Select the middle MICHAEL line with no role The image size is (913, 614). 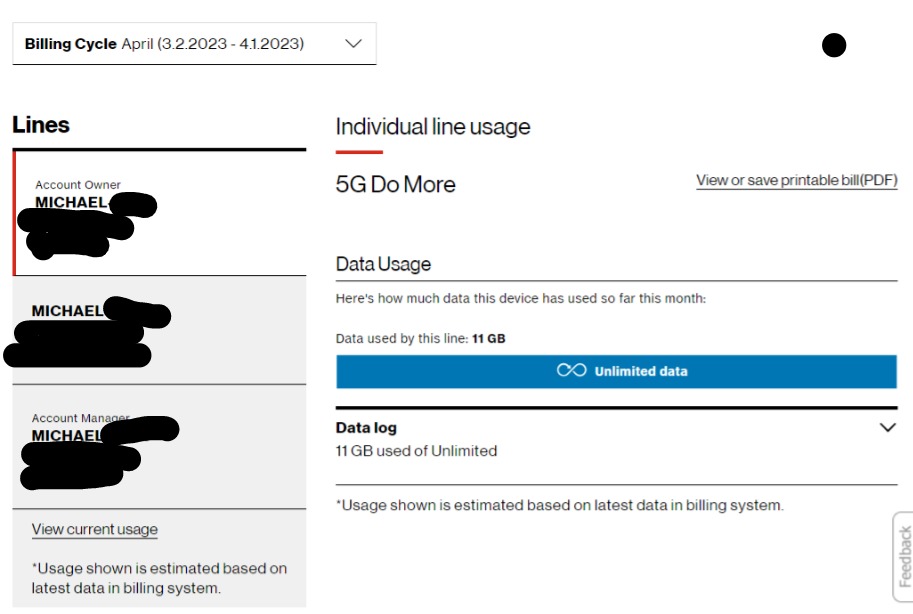(160, 330)
